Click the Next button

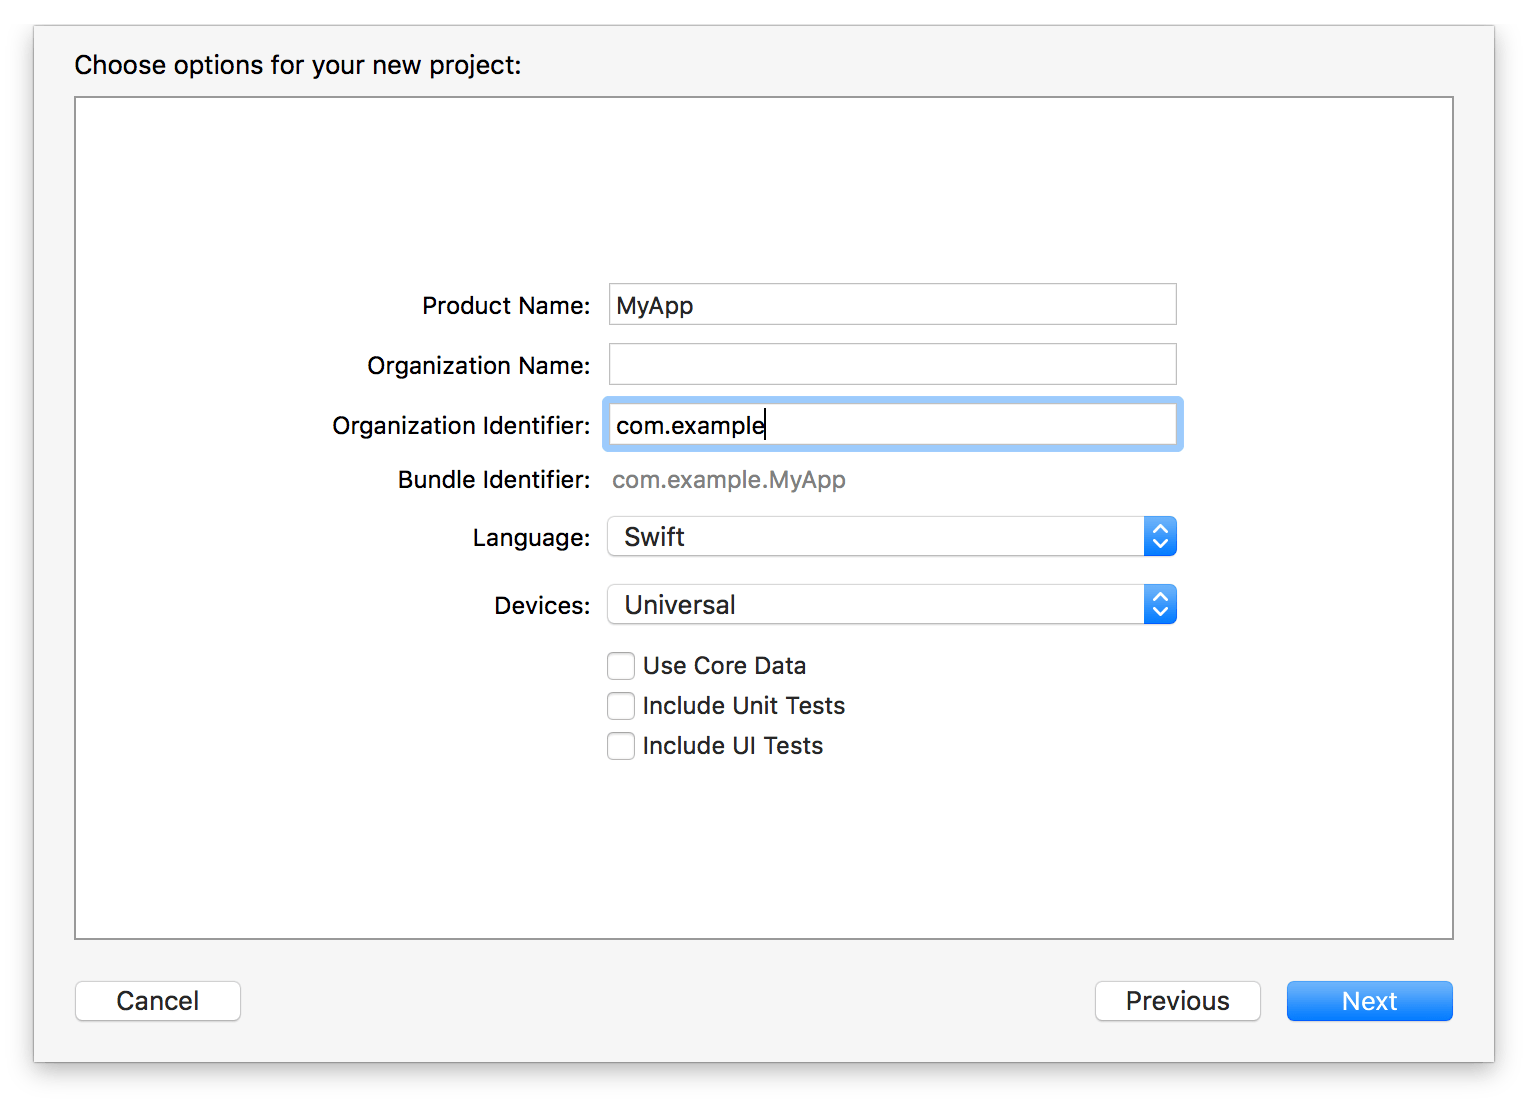point(1368,1001)
